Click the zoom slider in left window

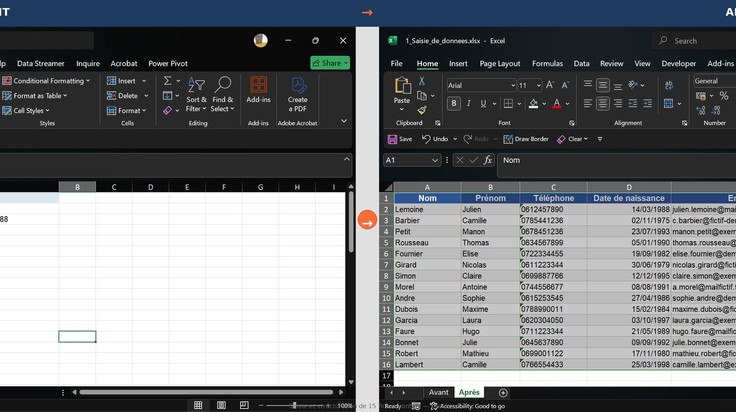[x=294, y=405]
